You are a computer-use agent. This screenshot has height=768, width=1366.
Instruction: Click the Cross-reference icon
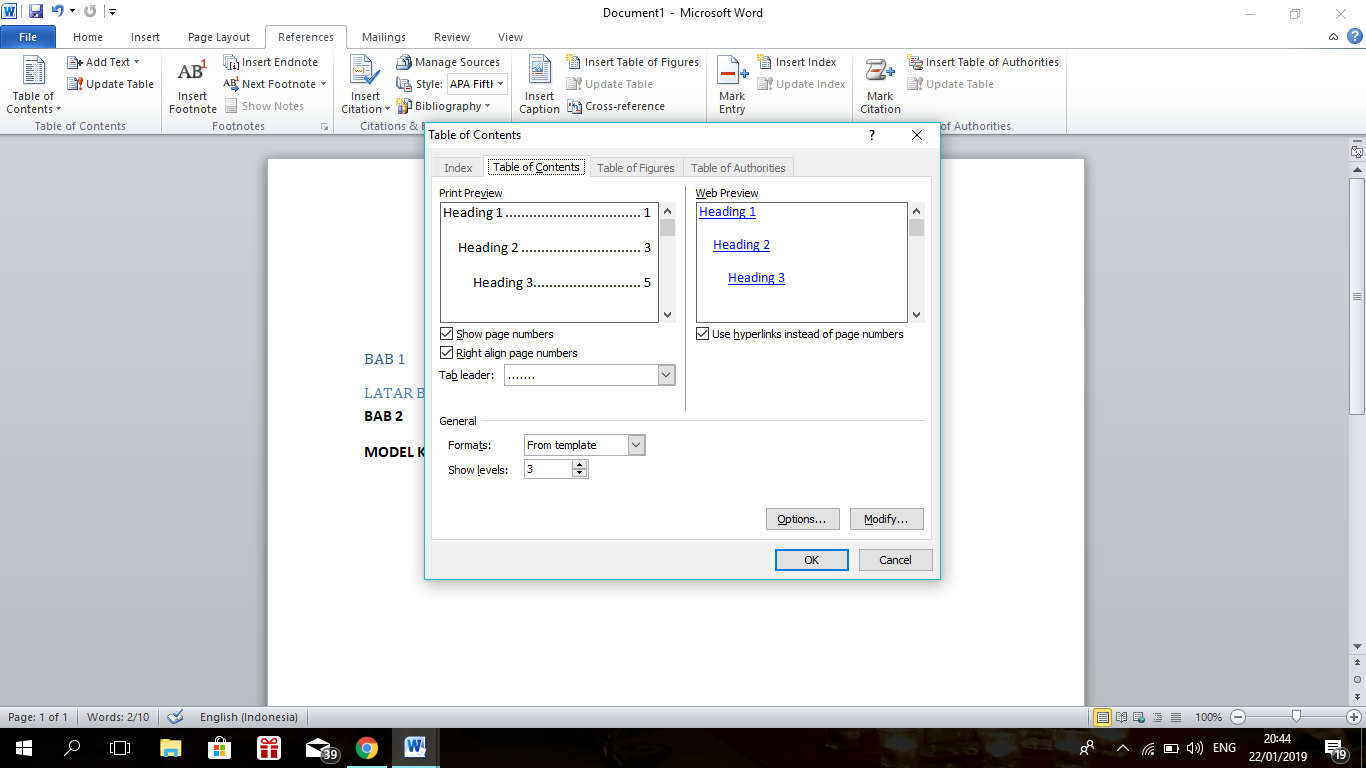click(575, 106)
